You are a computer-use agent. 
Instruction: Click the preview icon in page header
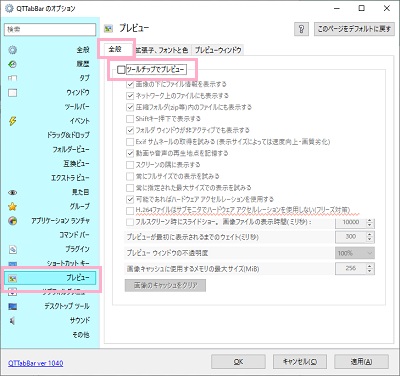(108, 29)
